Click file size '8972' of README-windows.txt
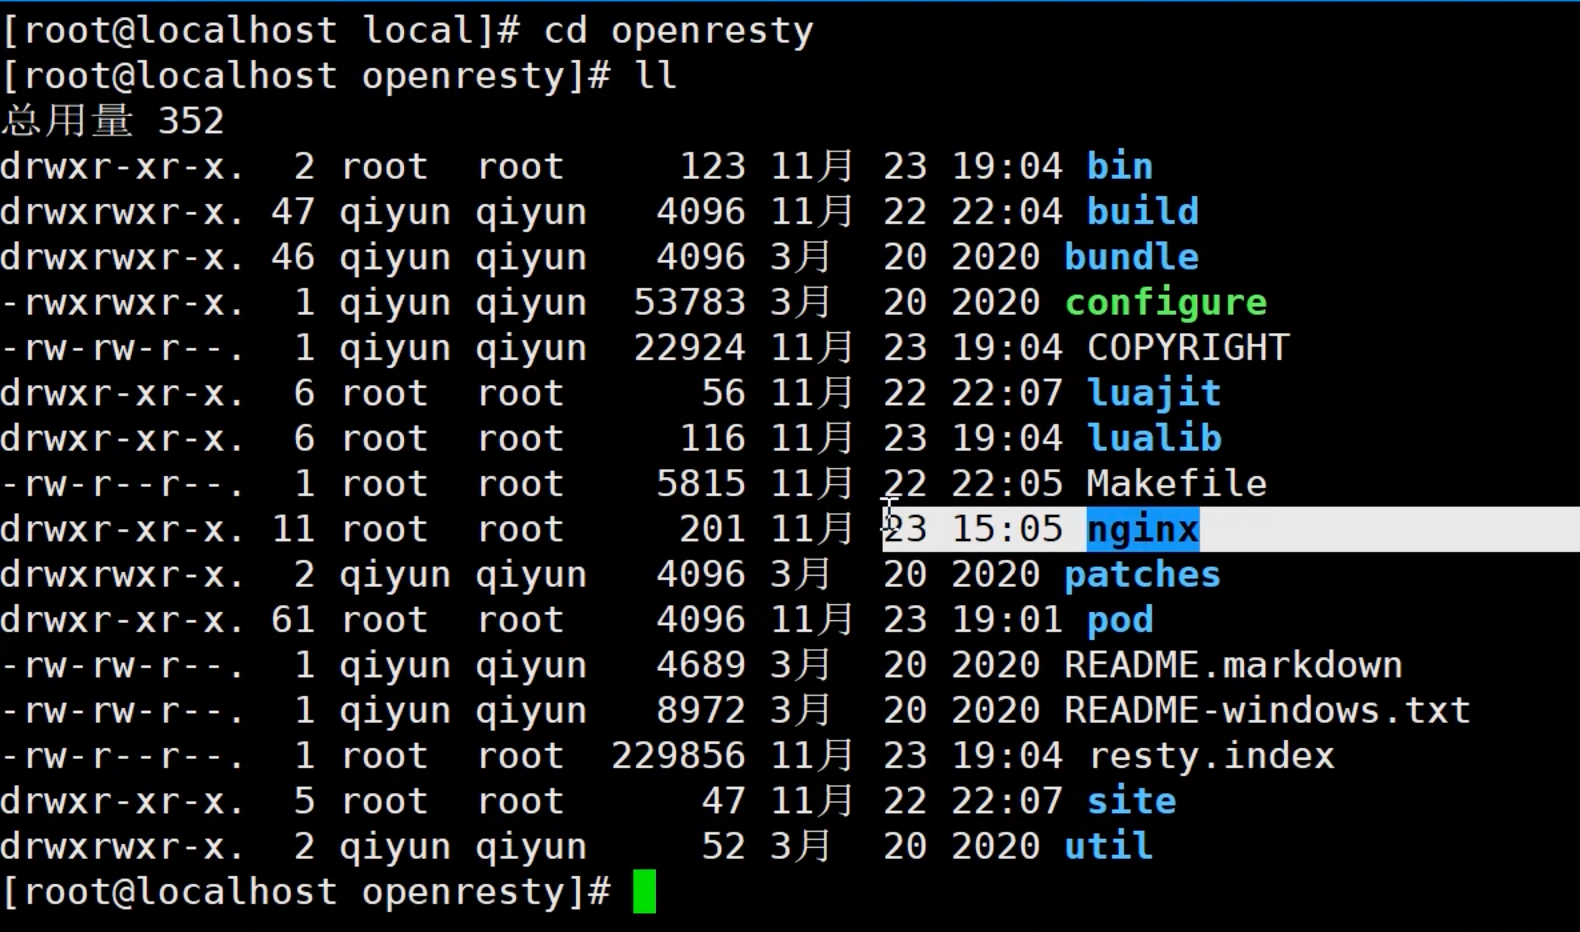 701,711
